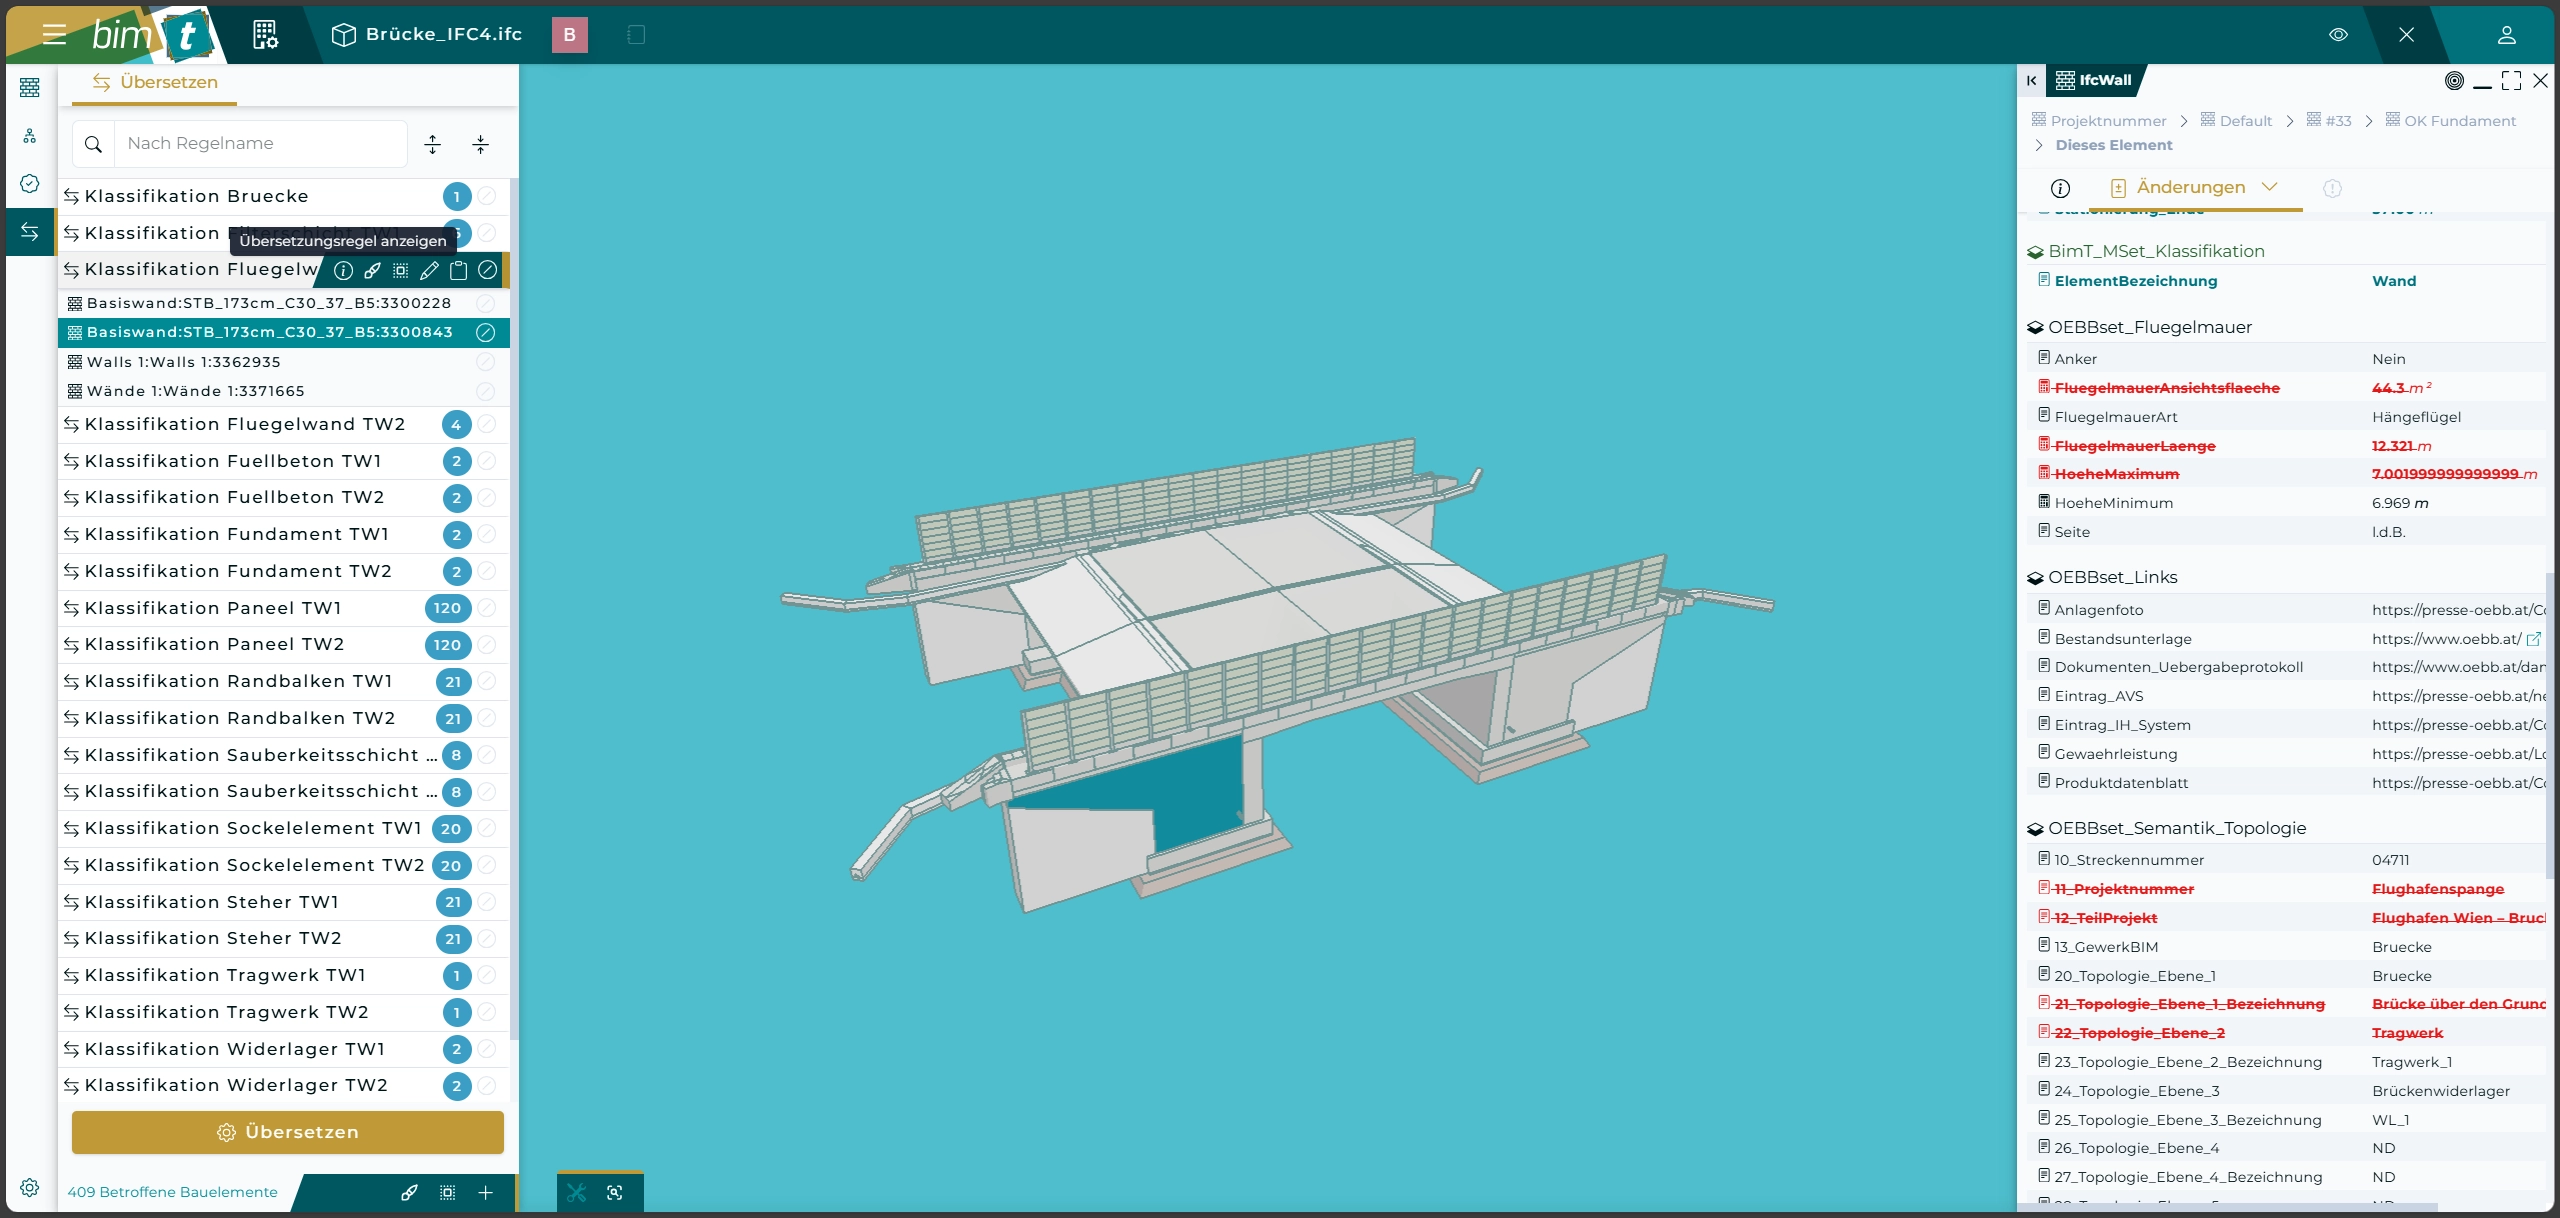
Task: Click the OK Fundament breadcrumb link
Action: [x=2459, y=121]
